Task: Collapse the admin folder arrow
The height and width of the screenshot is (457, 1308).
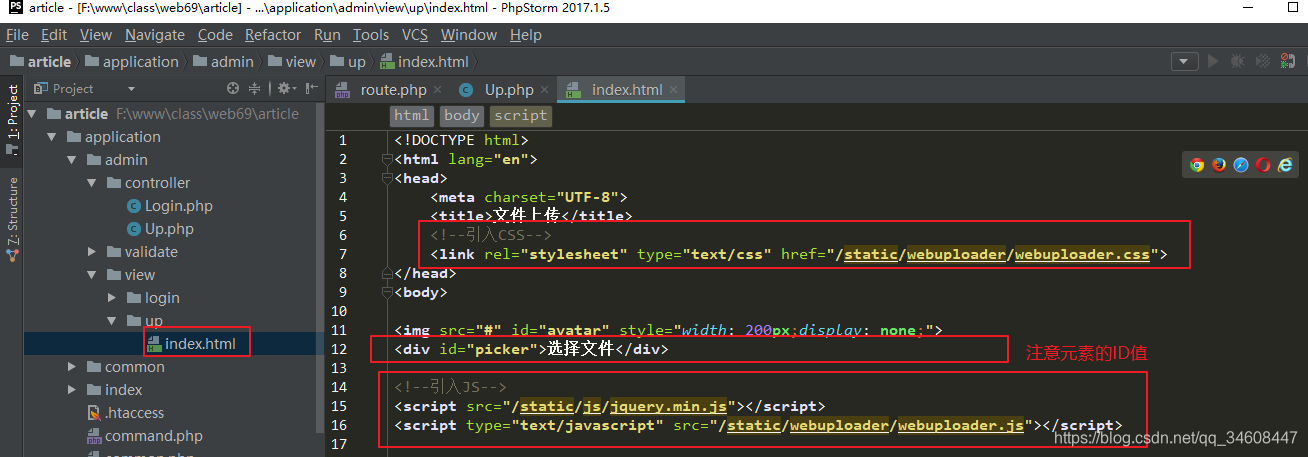Action: (x=71, y=160)
